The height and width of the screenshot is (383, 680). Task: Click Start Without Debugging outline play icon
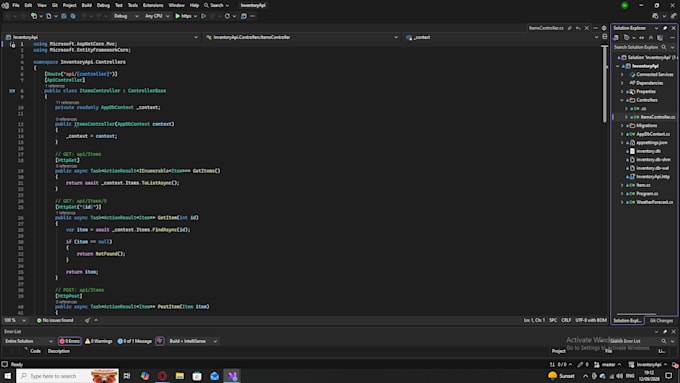(203, 16)
